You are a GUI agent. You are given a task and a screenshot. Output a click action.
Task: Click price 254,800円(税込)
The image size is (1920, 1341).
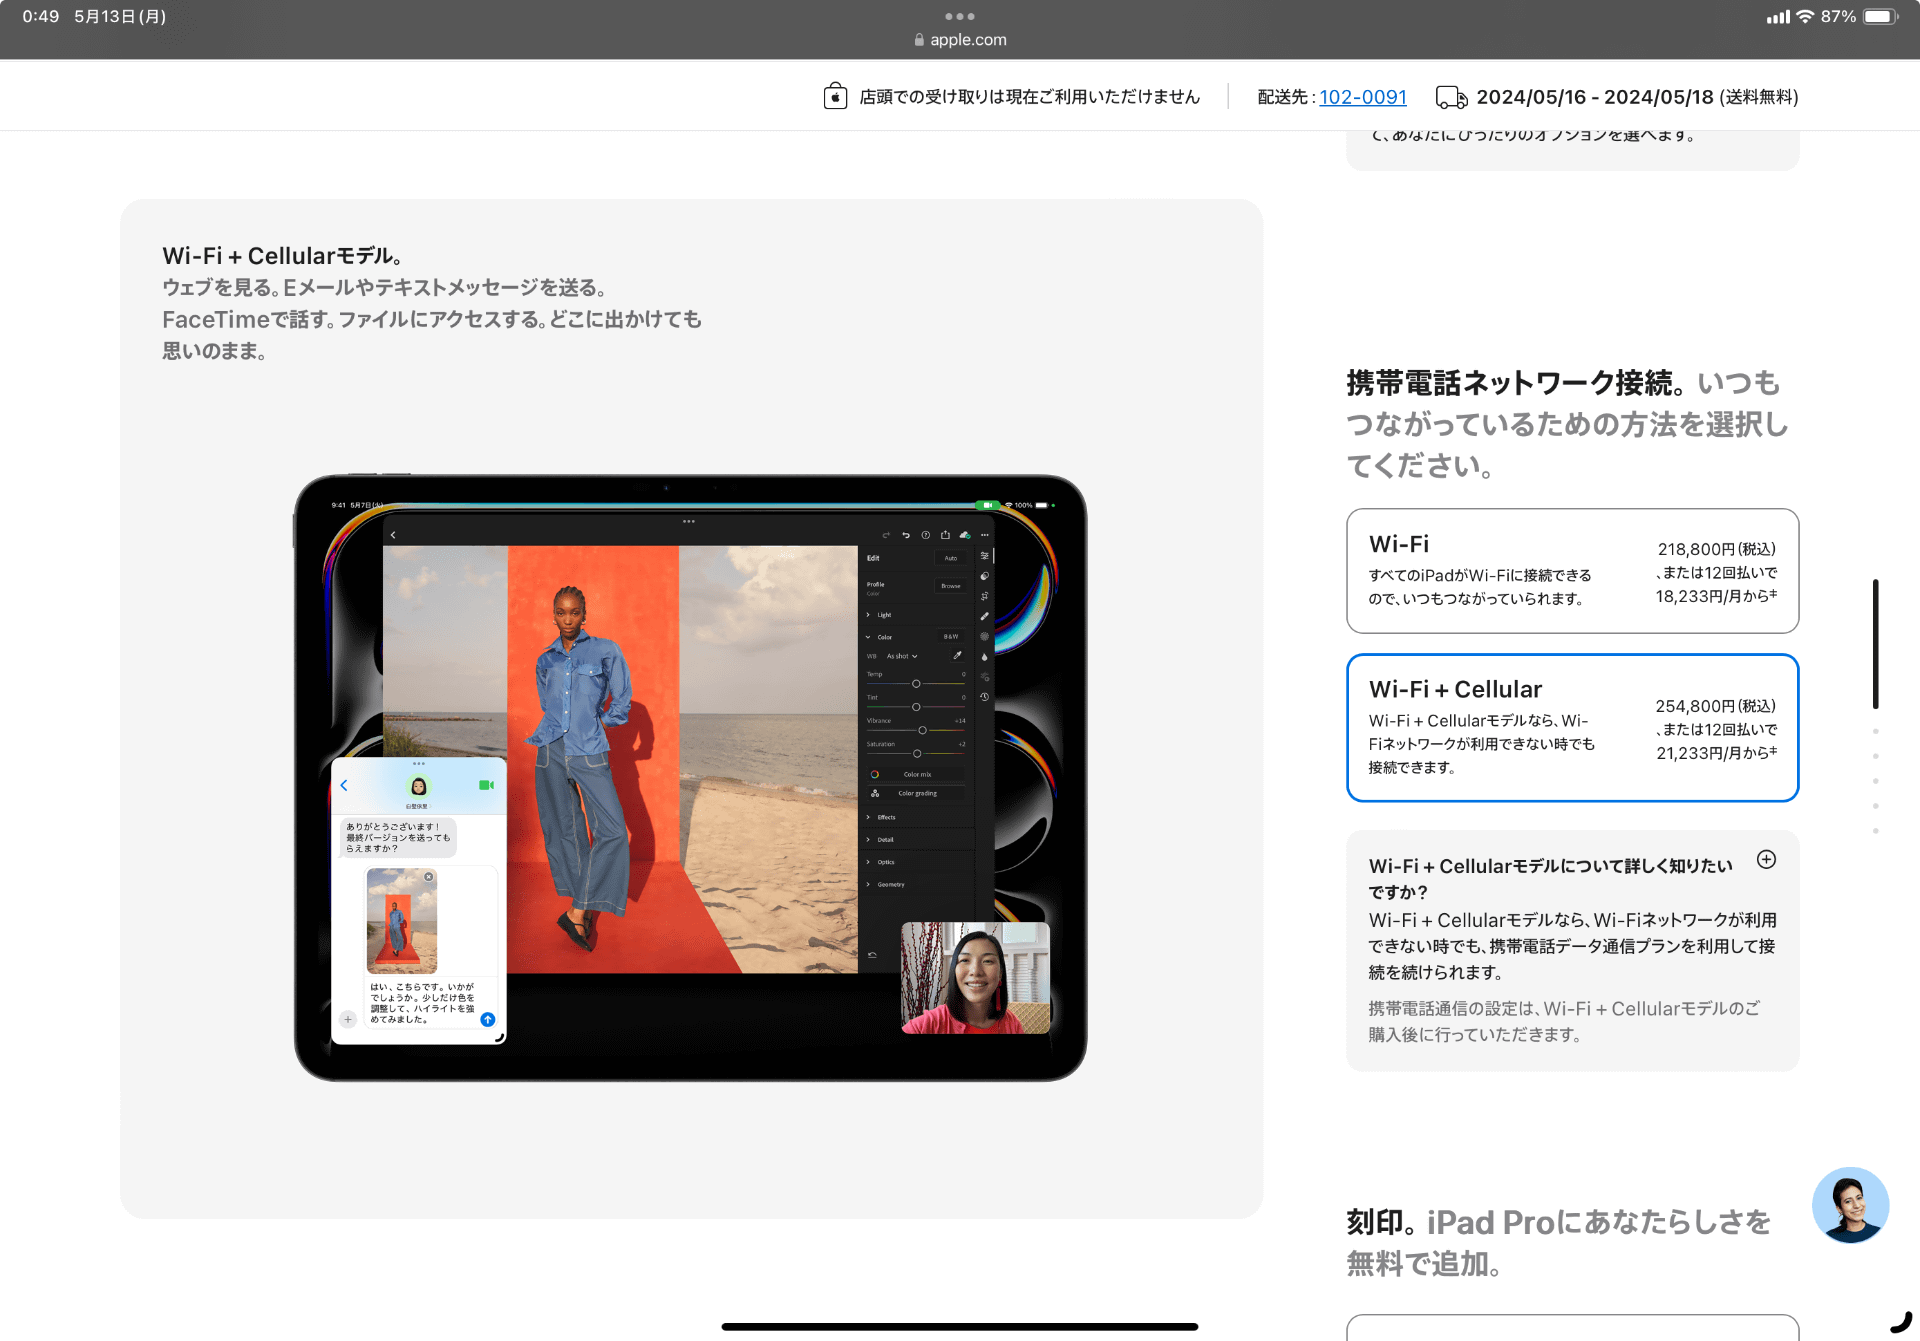click(x=1715, y=706)
